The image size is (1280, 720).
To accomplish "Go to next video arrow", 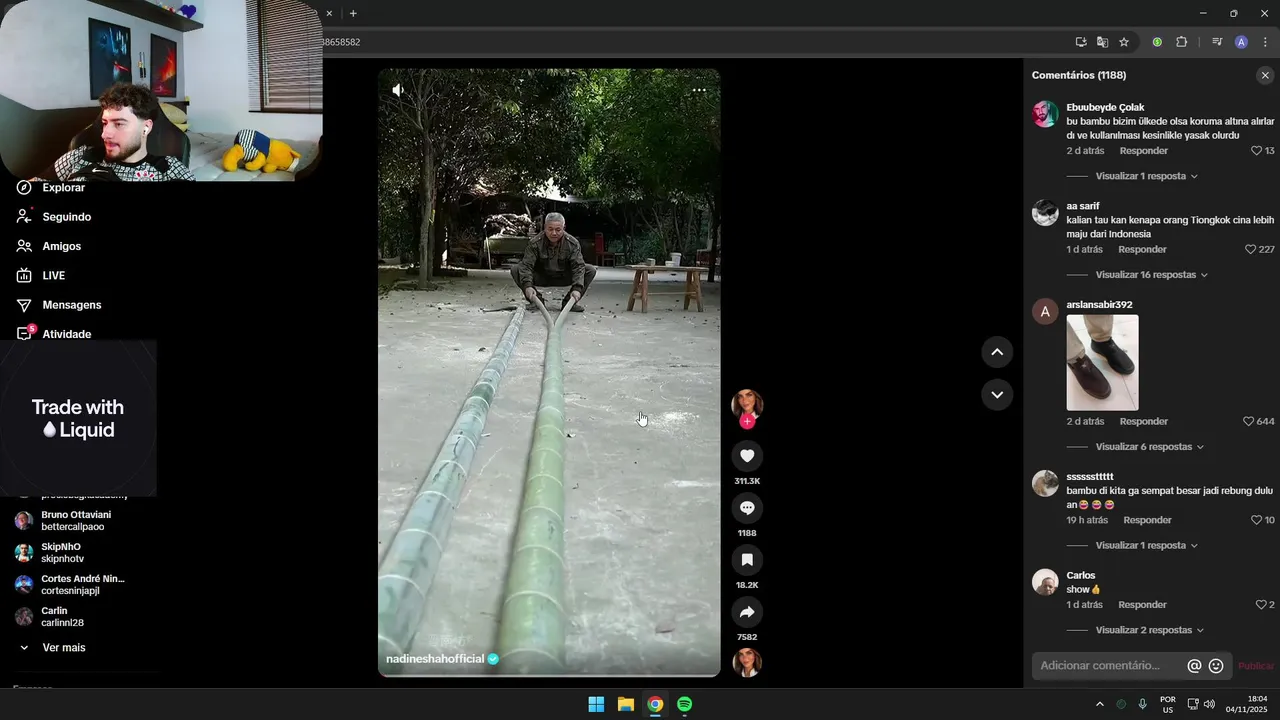I will (x=997, y=395).
